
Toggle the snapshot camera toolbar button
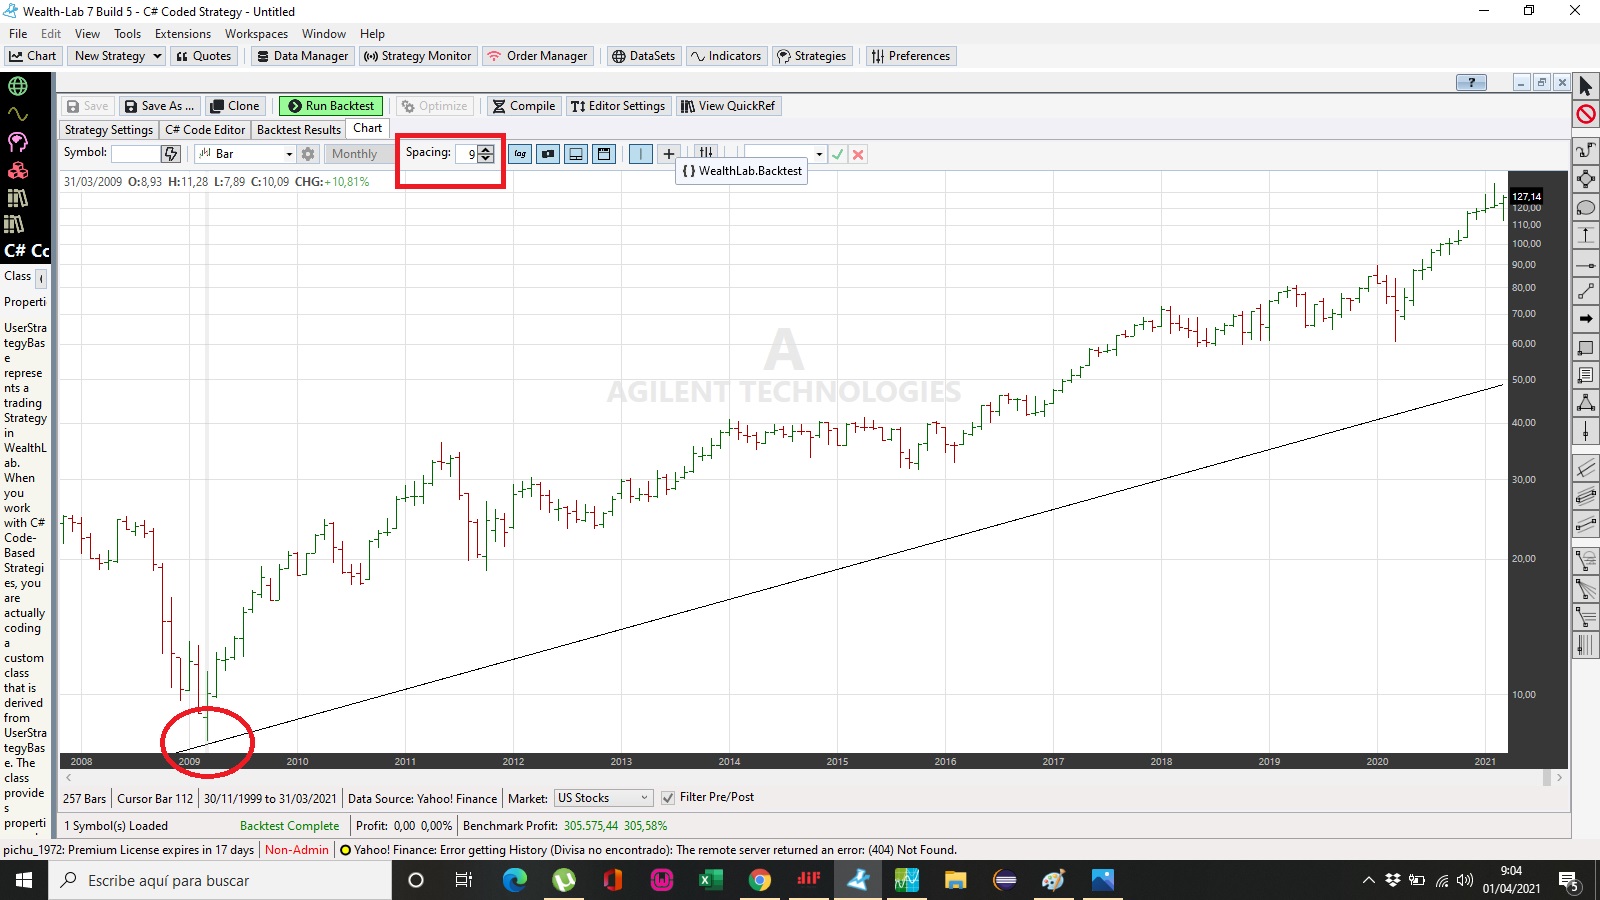pyautogui.click(x=548, y=154)
